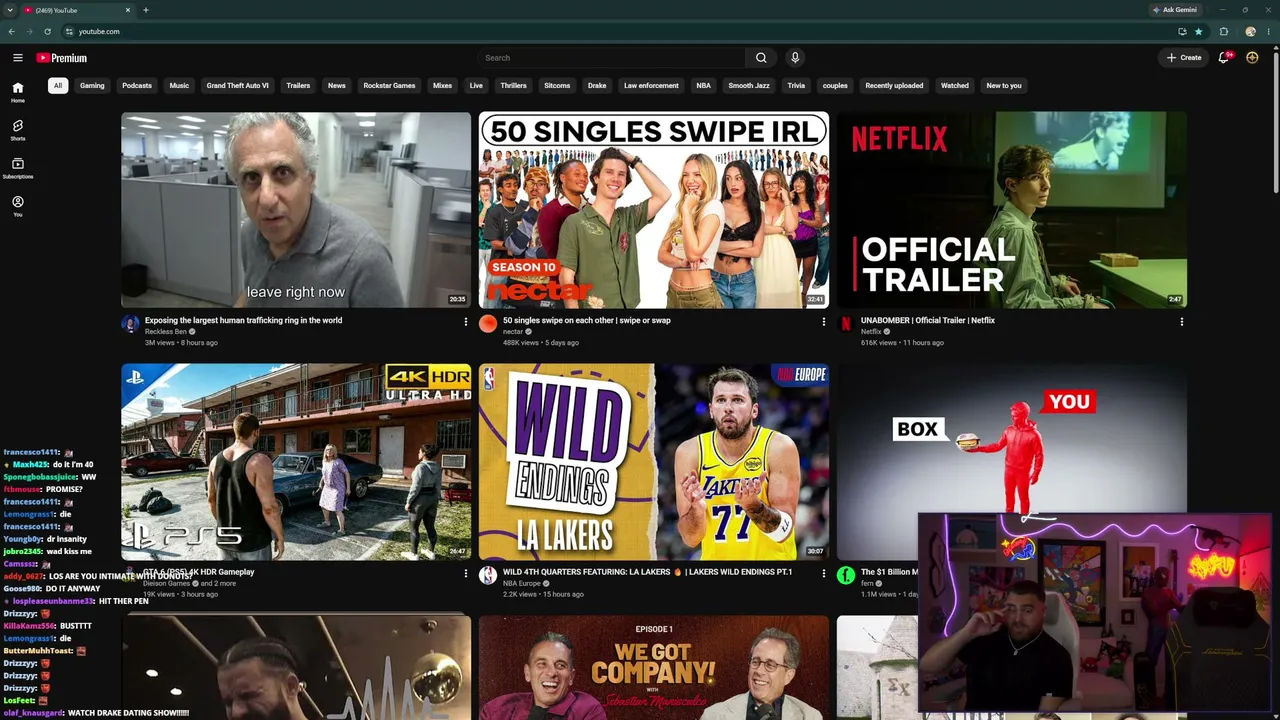1280x720 pixels.
Task: Open the YouTube account avatar menu
Action: coord(1252,58)
